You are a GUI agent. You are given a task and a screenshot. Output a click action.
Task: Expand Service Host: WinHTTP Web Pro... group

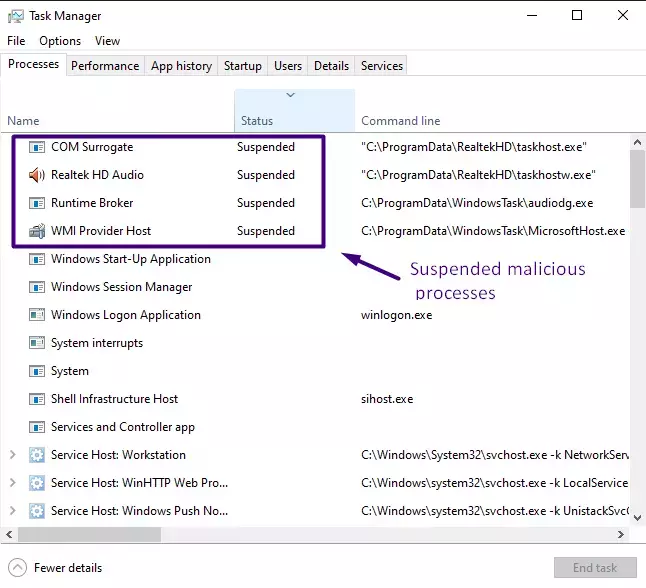pyautogui.click(x=13, y=483)
